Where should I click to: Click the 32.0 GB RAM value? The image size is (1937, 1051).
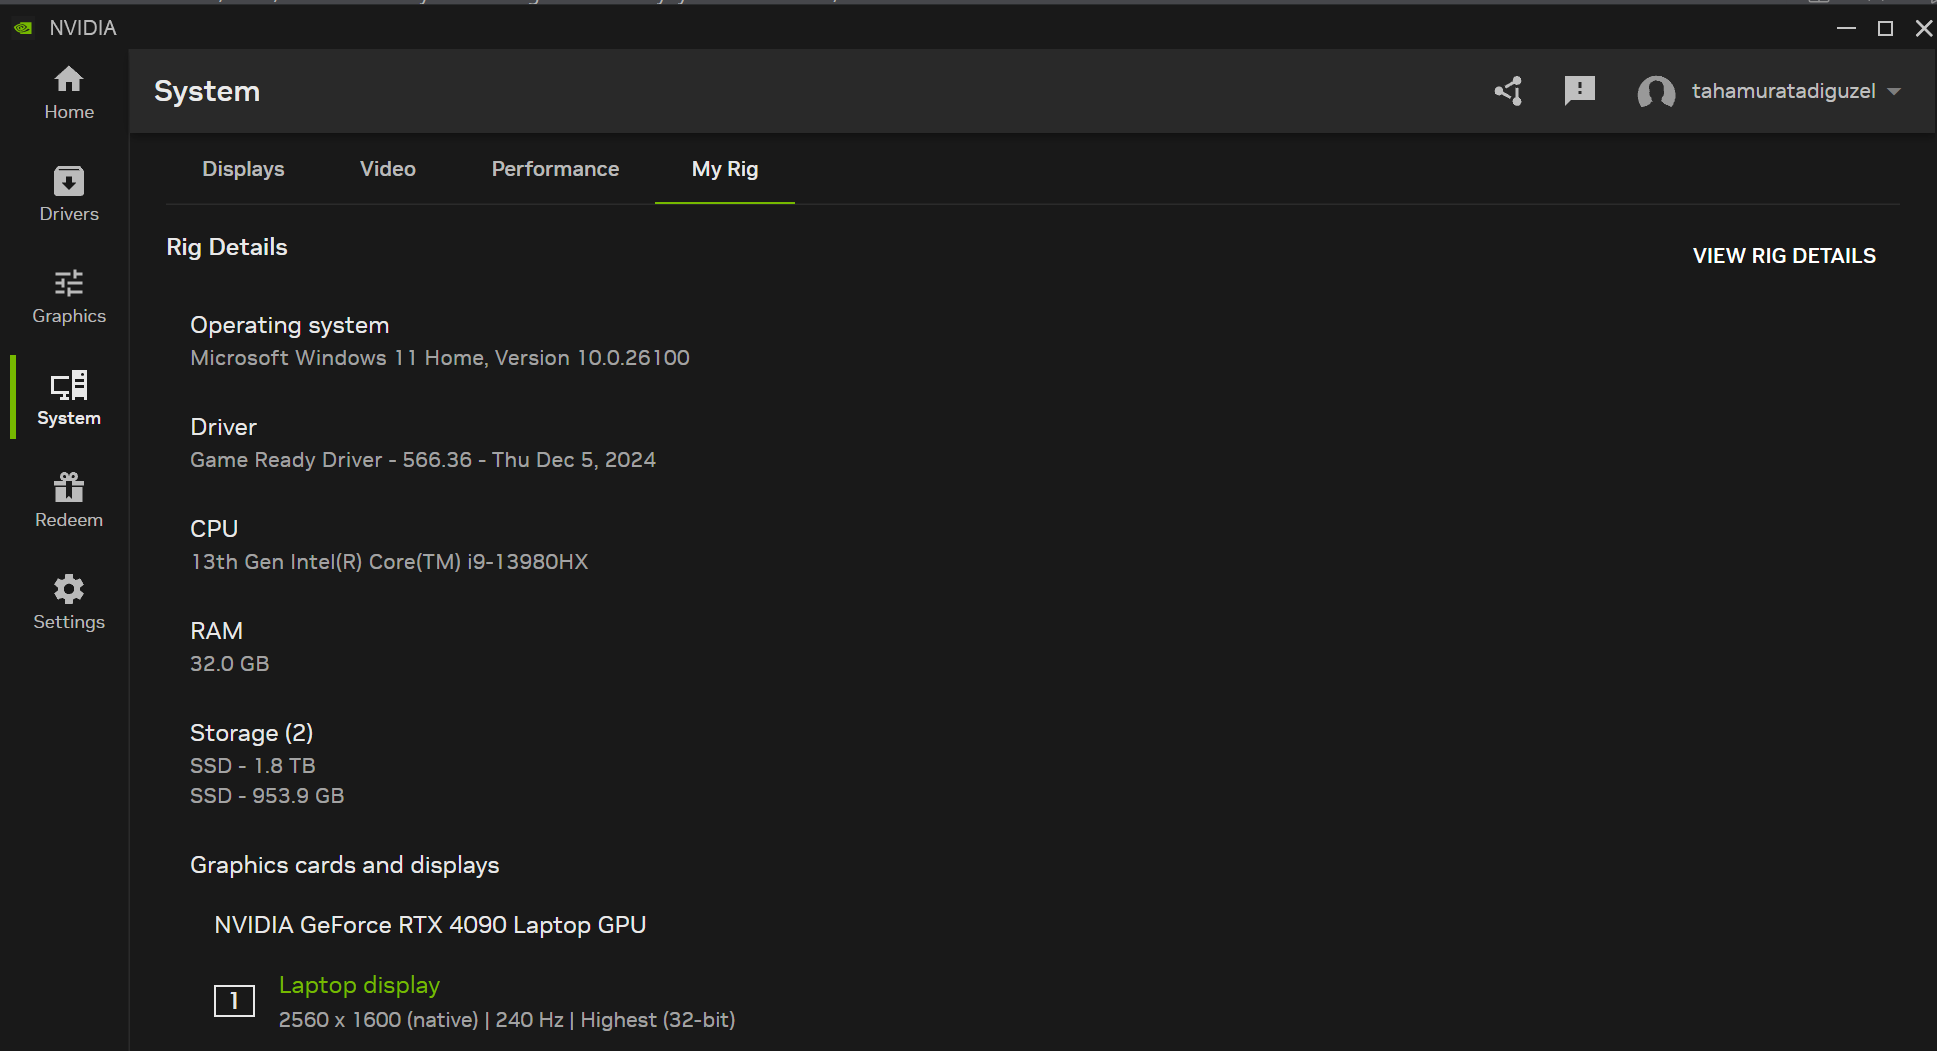(x=229, y=664)
